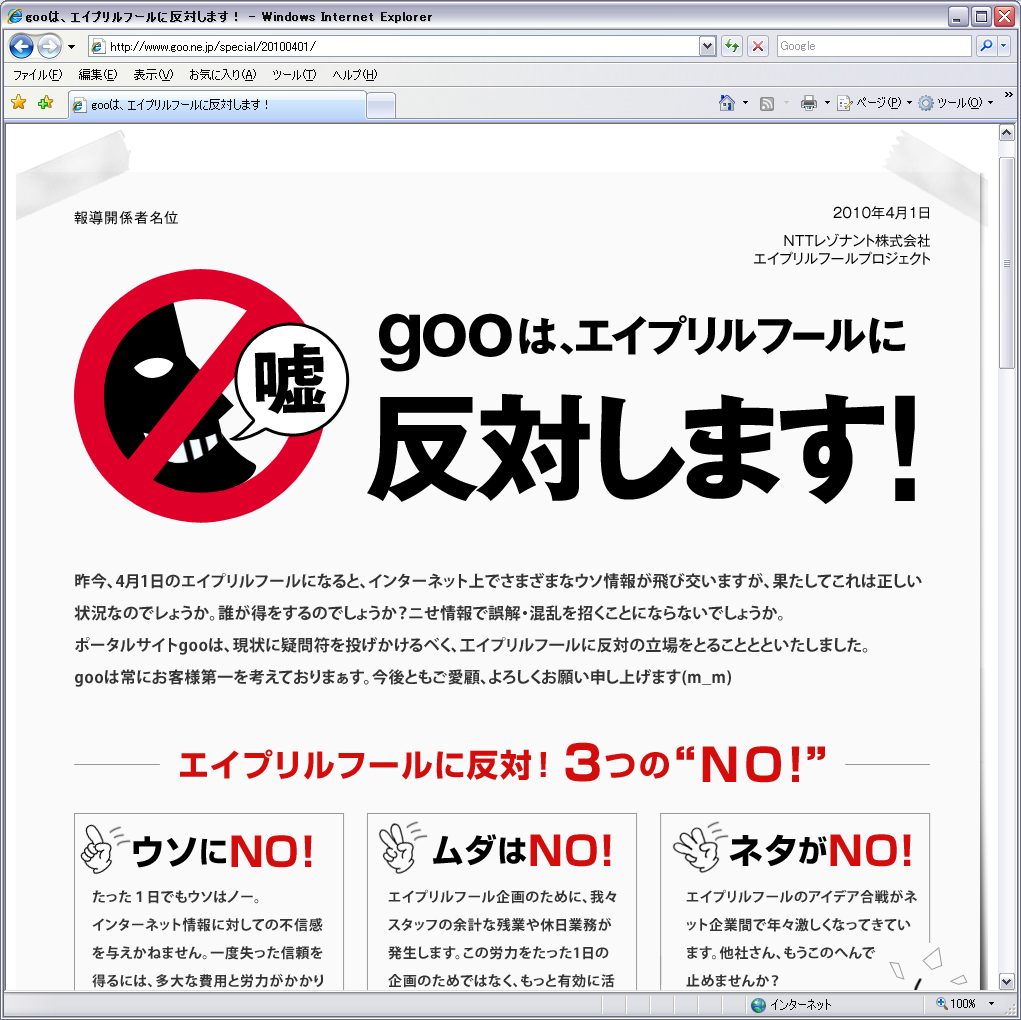Click the Back navigation arrow button

point(21,46)
